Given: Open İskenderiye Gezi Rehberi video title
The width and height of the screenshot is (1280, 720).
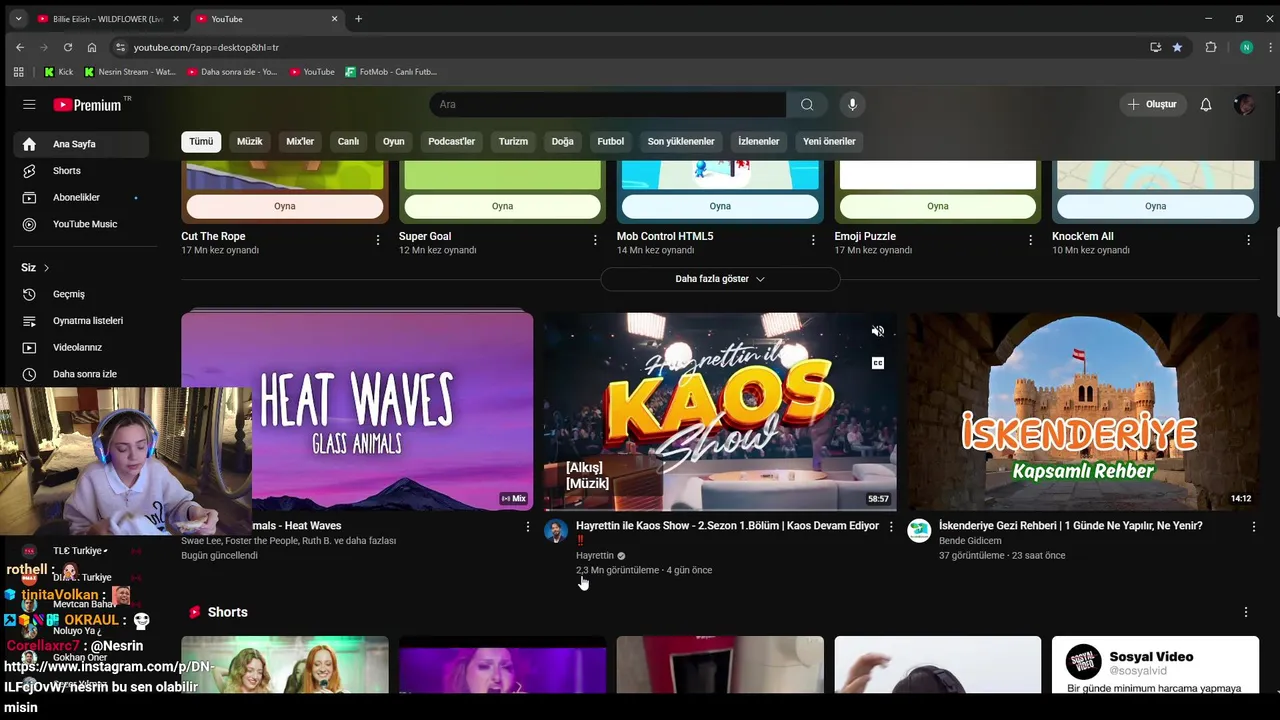Looking at the screenshot, I should [x=1071, y=526].
